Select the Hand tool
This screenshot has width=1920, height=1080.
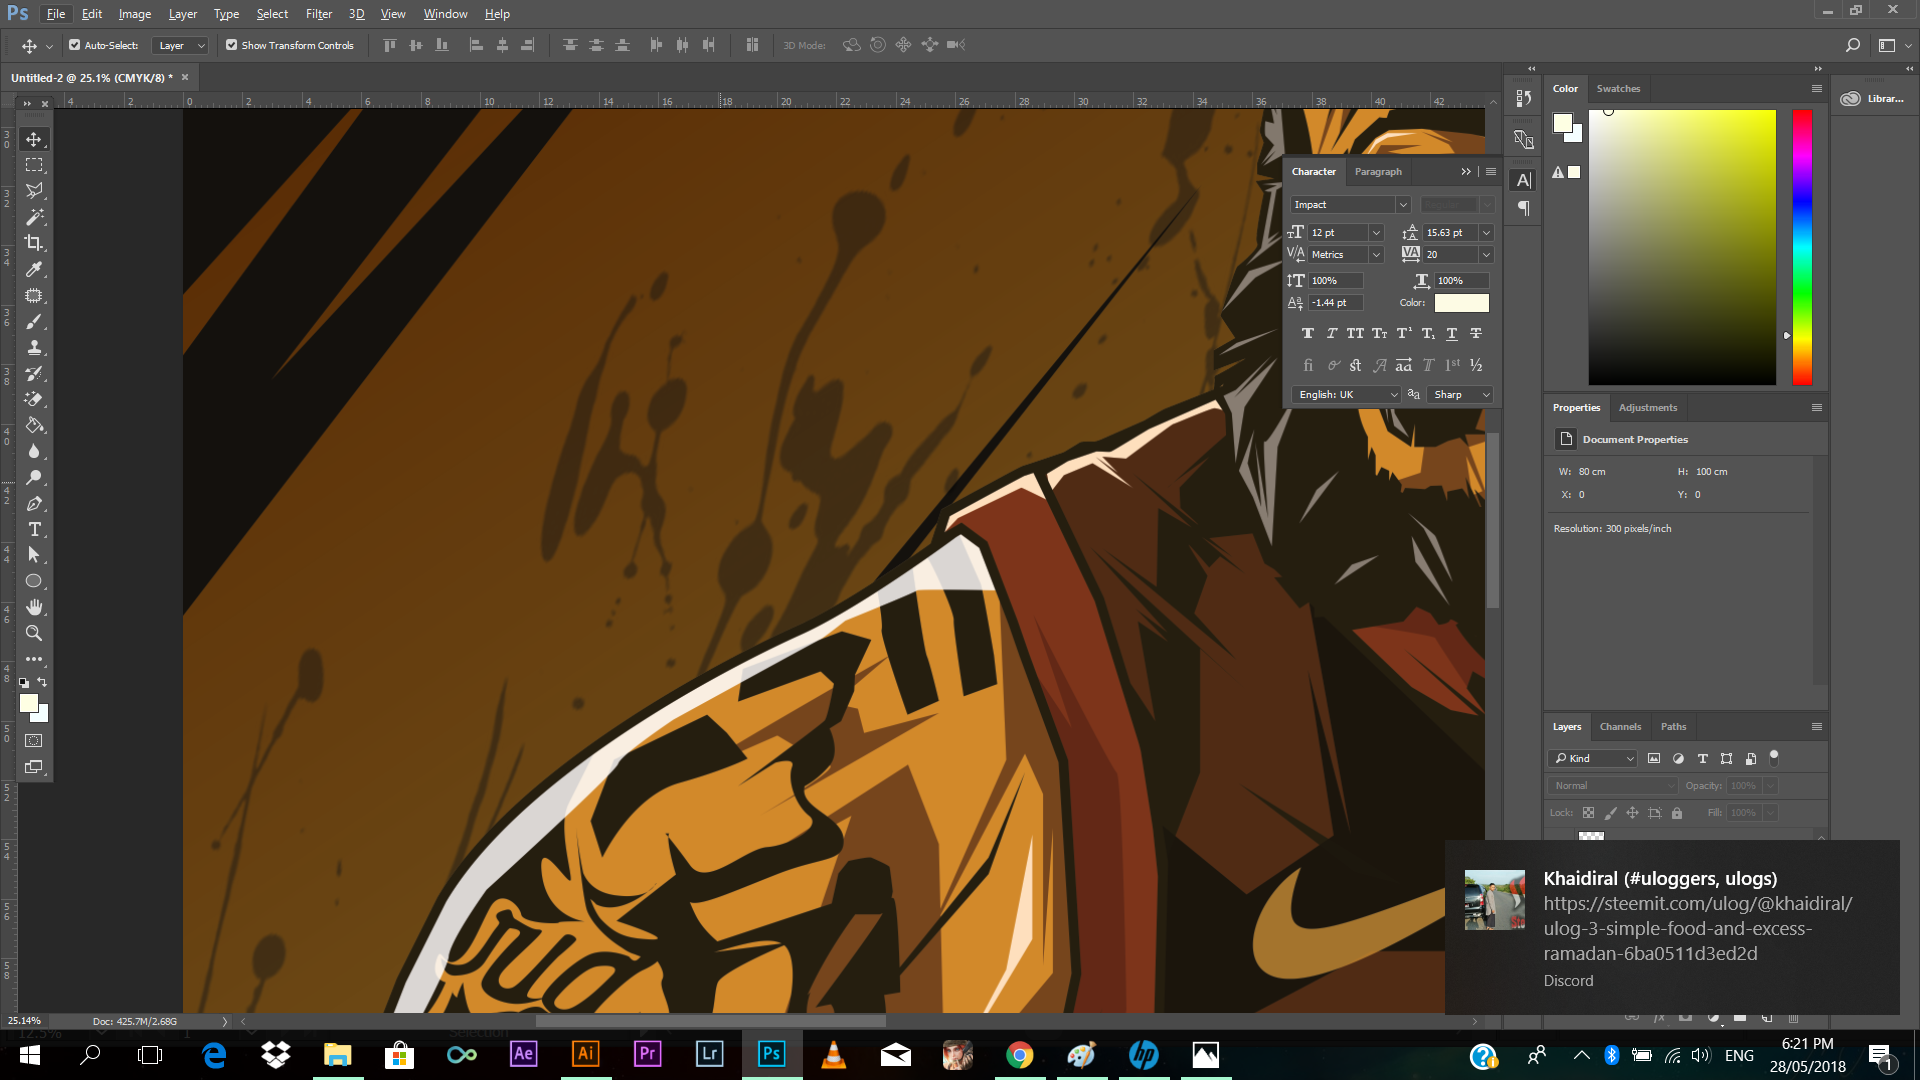pos(34,607)
